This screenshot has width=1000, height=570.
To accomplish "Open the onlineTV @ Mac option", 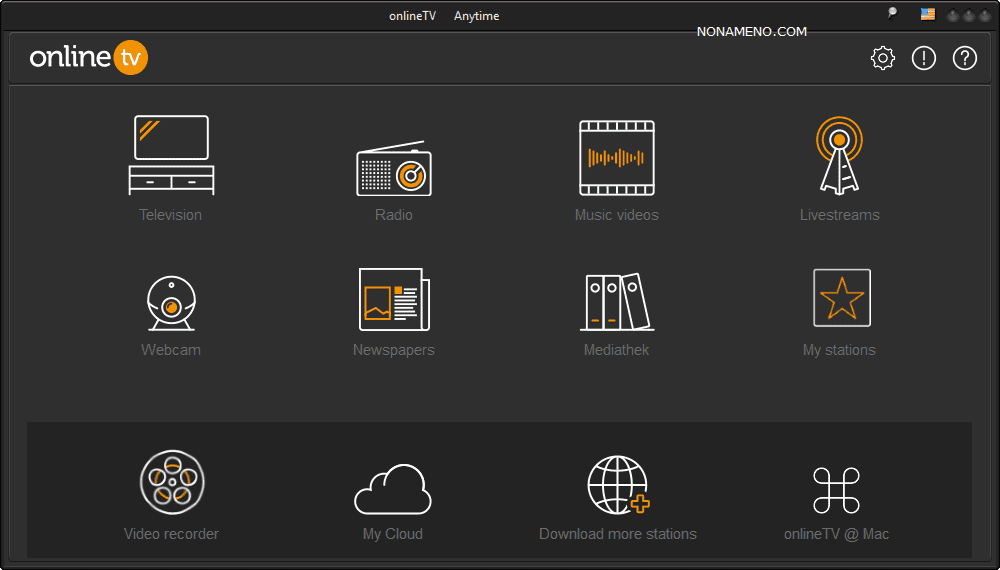I will point(836,490).
